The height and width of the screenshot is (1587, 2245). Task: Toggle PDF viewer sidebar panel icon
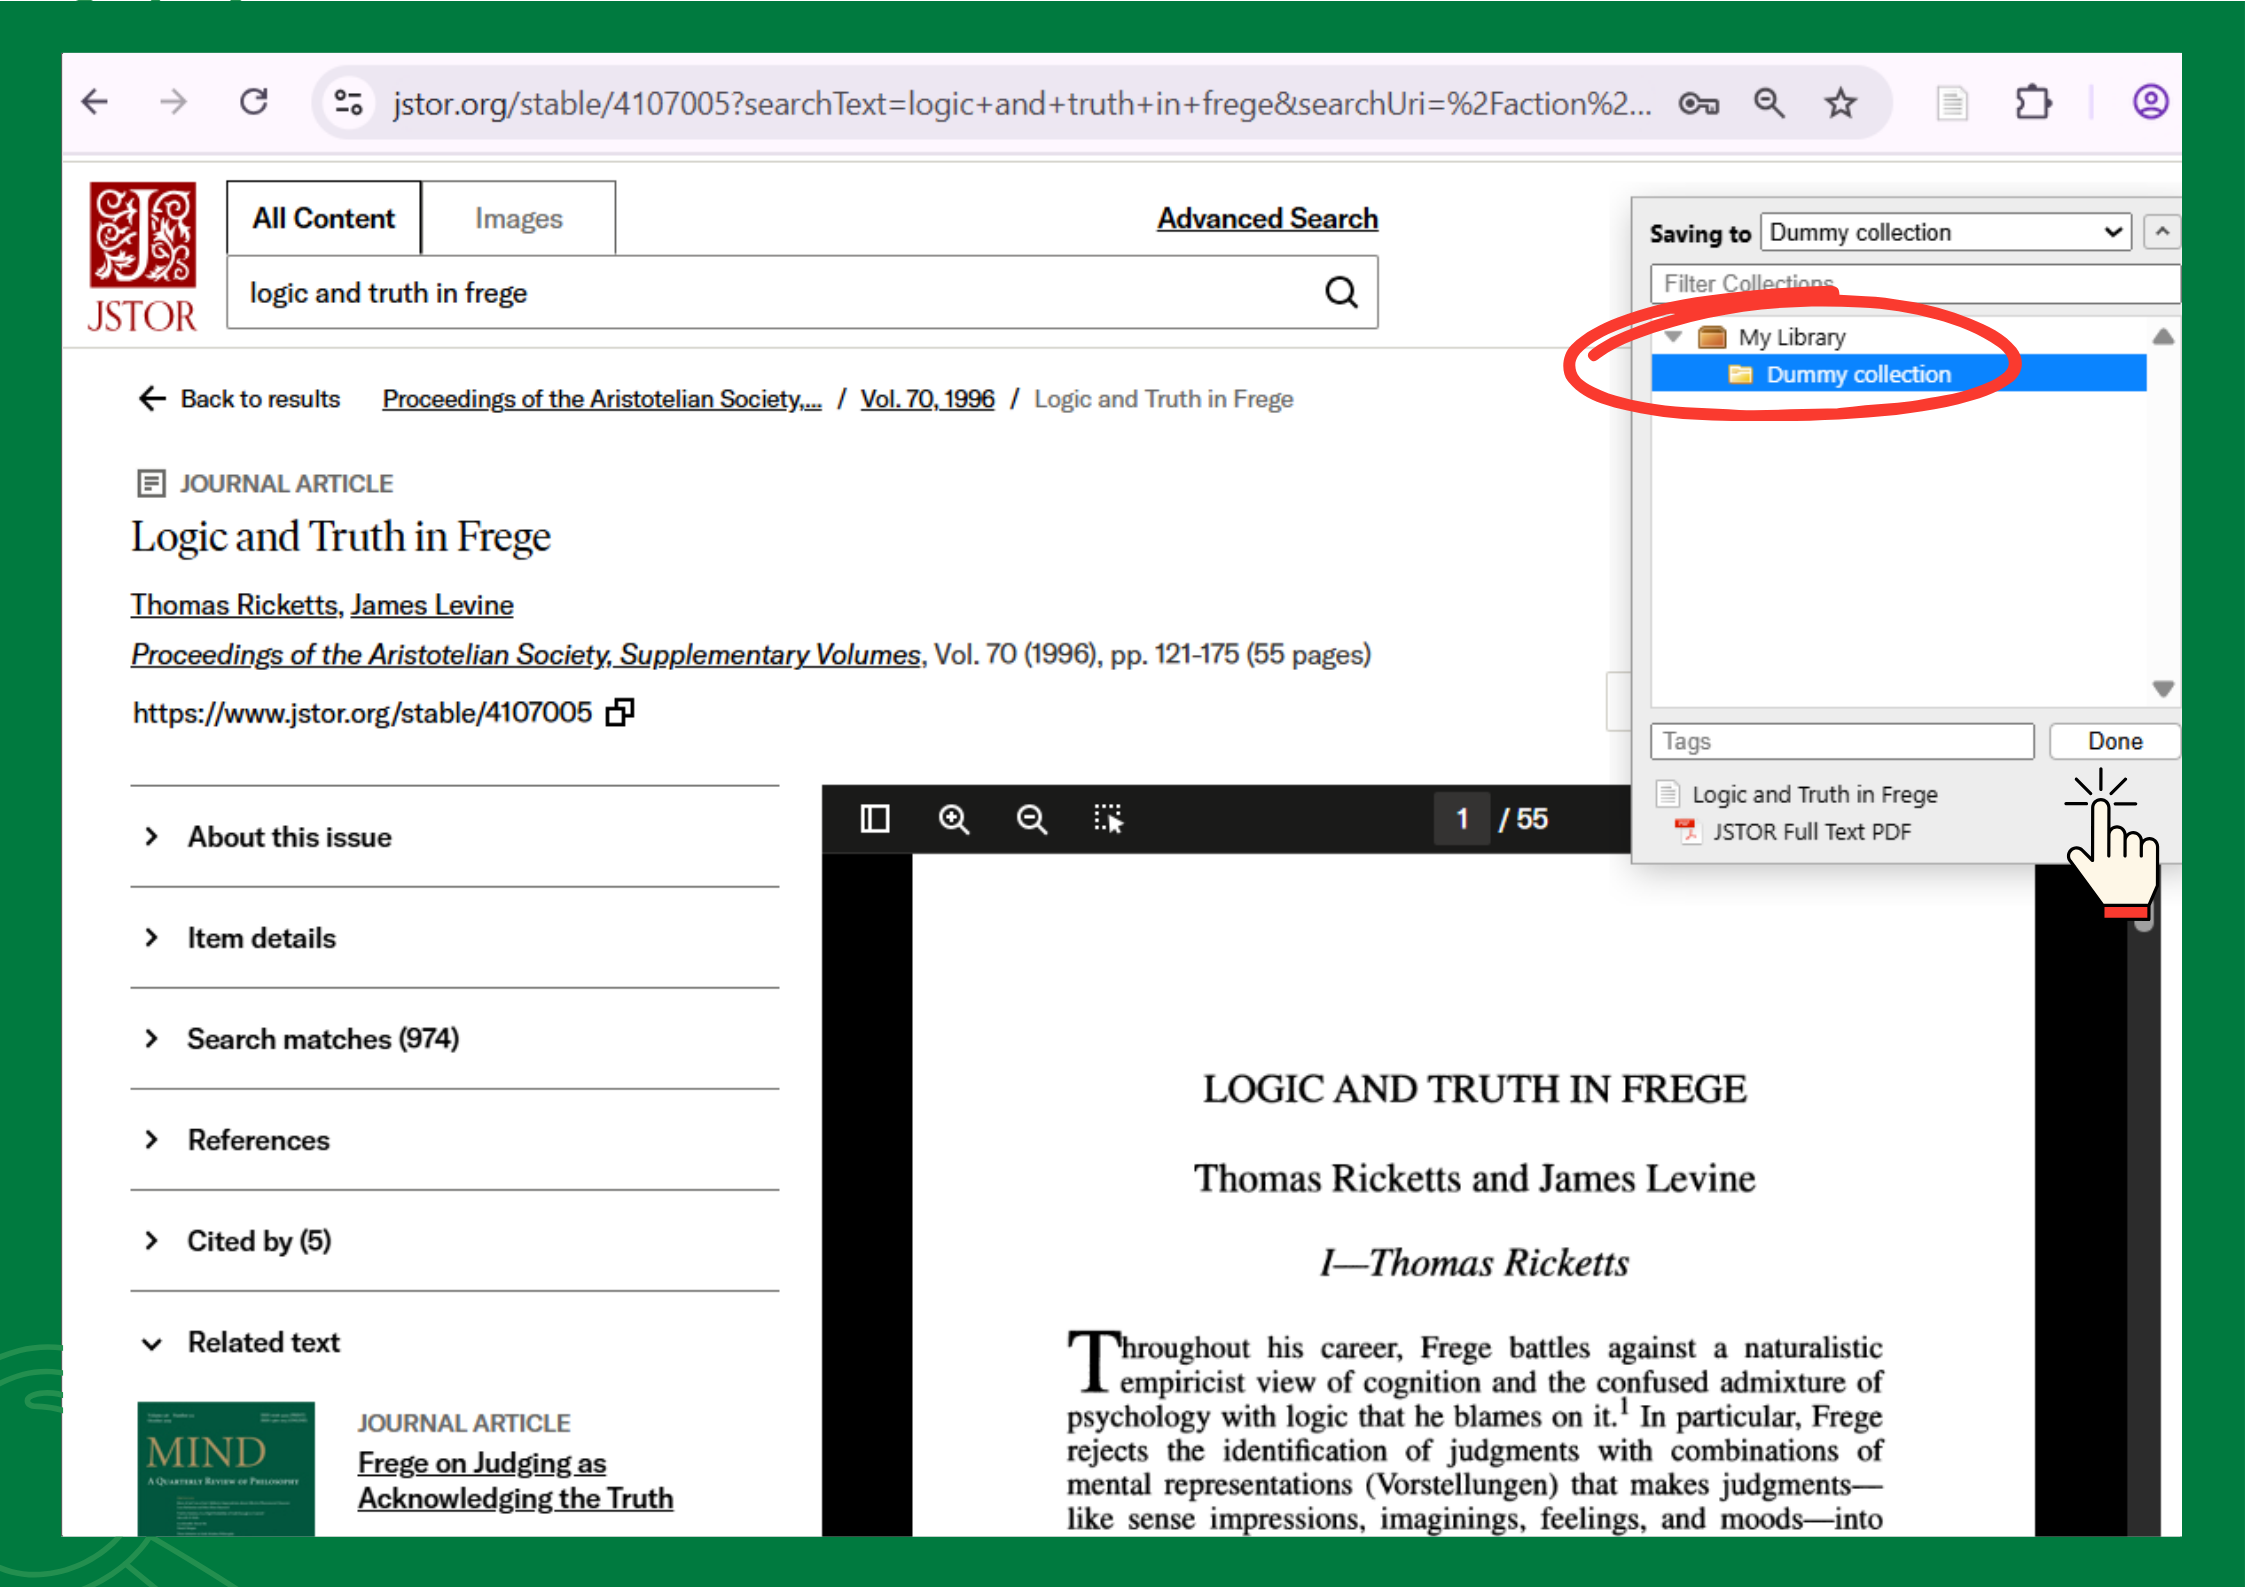(x=875, y=819)
